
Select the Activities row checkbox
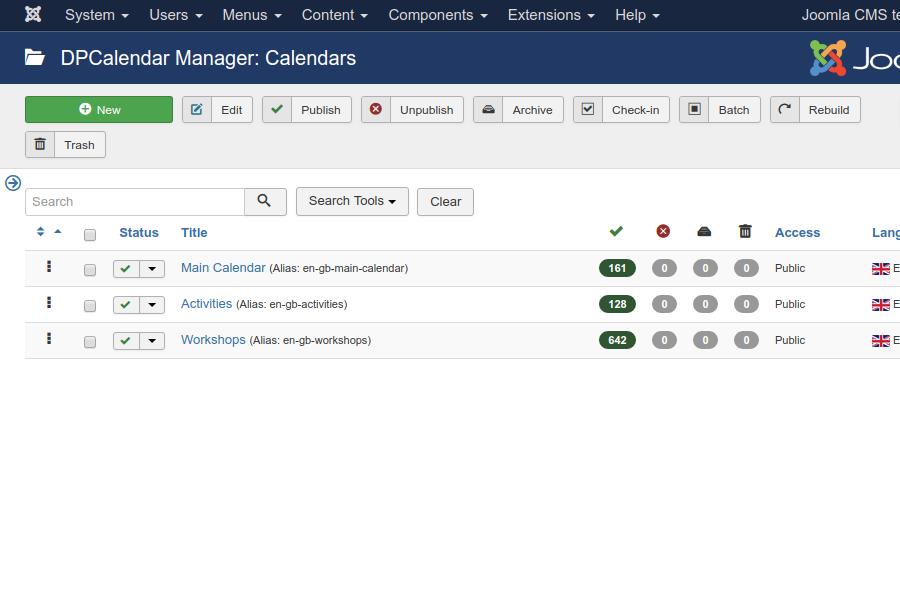tap(90, 306)
